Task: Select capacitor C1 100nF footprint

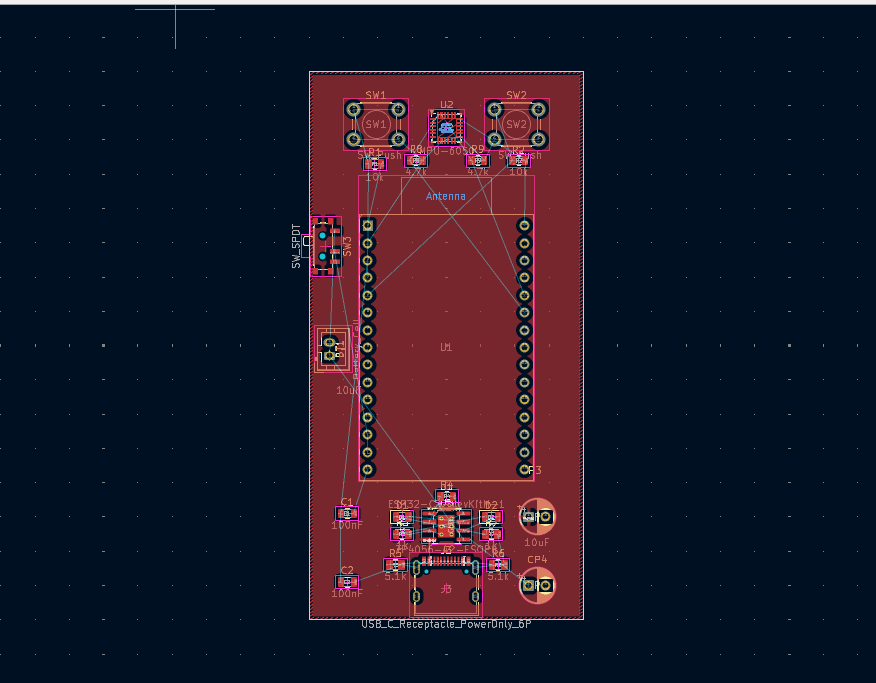Action: pos(347,514)
